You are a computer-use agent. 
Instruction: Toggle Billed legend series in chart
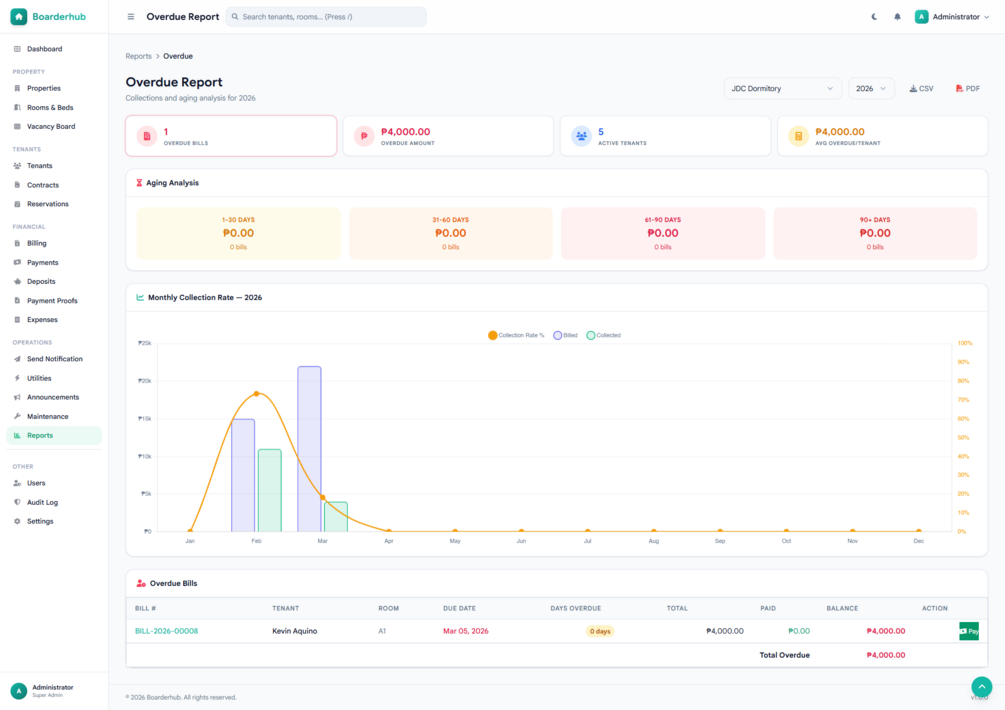[x=565, y=335]
